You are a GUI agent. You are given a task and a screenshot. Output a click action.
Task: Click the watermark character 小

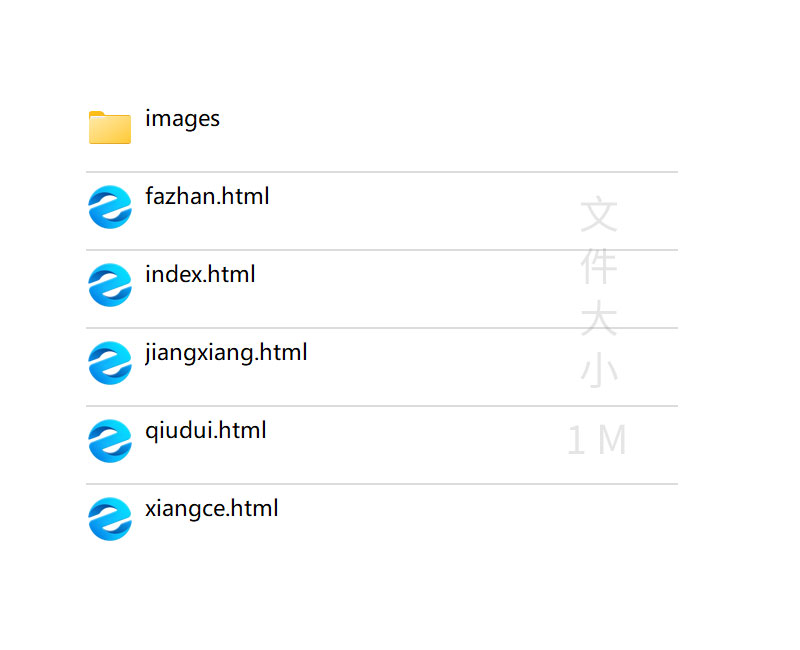599,371
